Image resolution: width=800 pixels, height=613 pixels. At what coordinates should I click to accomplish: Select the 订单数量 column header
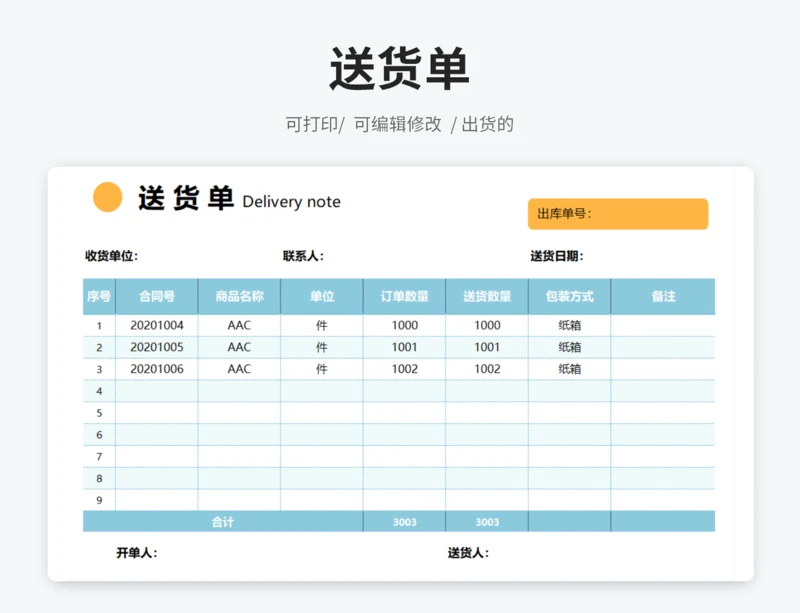[404, 296]
